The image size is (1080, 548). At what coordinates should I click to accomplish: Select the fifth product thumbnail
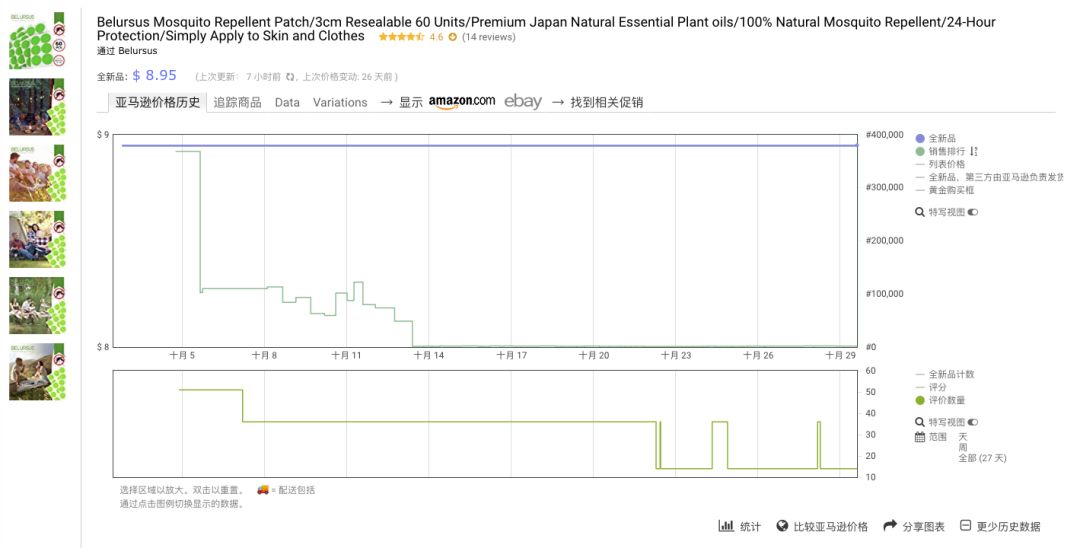click(37, 306)
